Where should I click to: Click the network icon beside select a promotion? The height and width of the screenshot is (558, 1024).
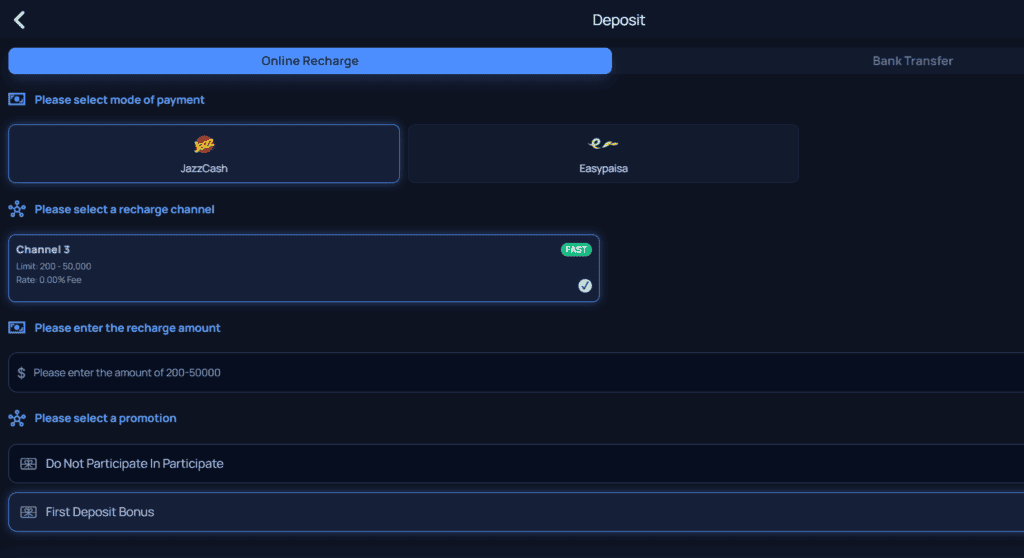point(17,418)
